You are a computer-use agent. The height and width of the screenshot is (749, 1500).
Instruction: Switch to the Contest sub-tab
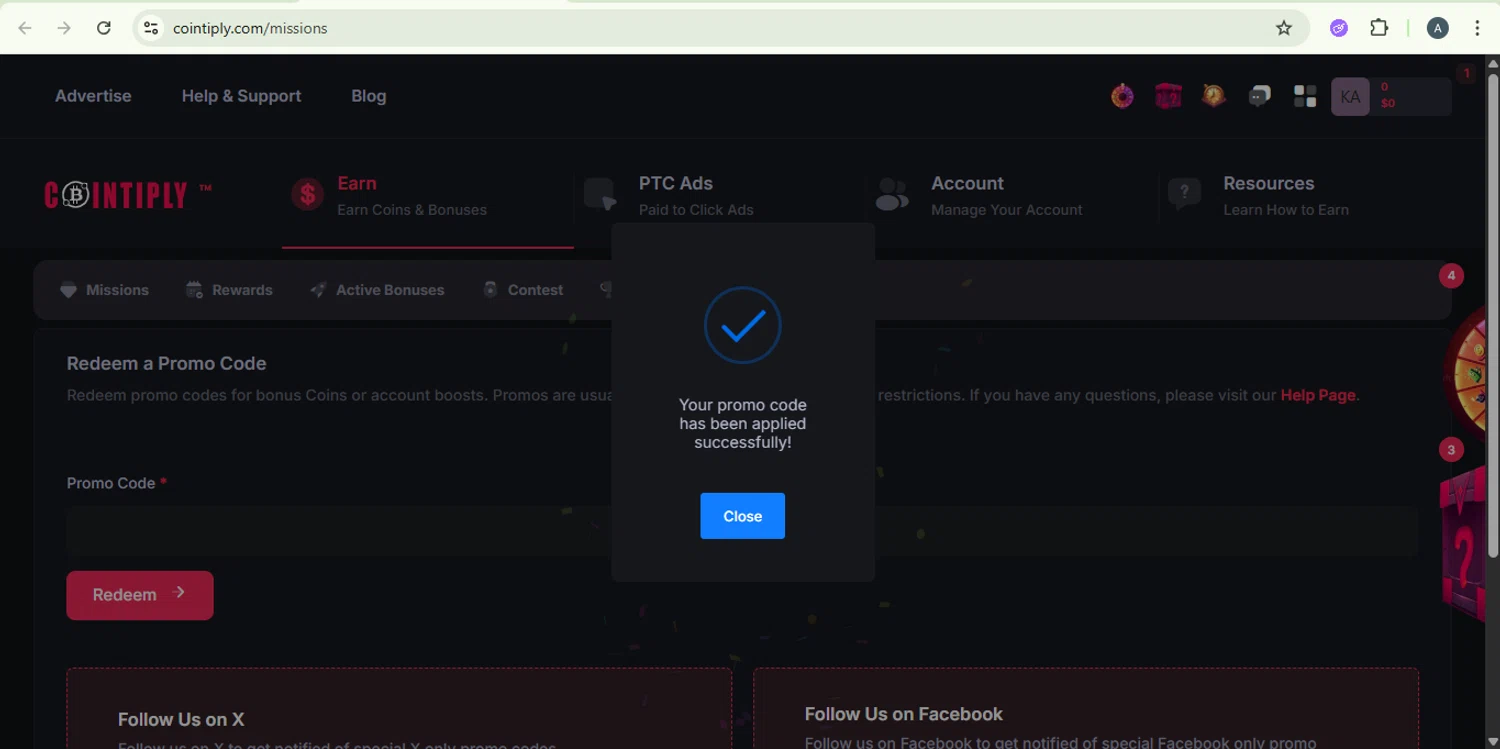click(x=522, y=290)
